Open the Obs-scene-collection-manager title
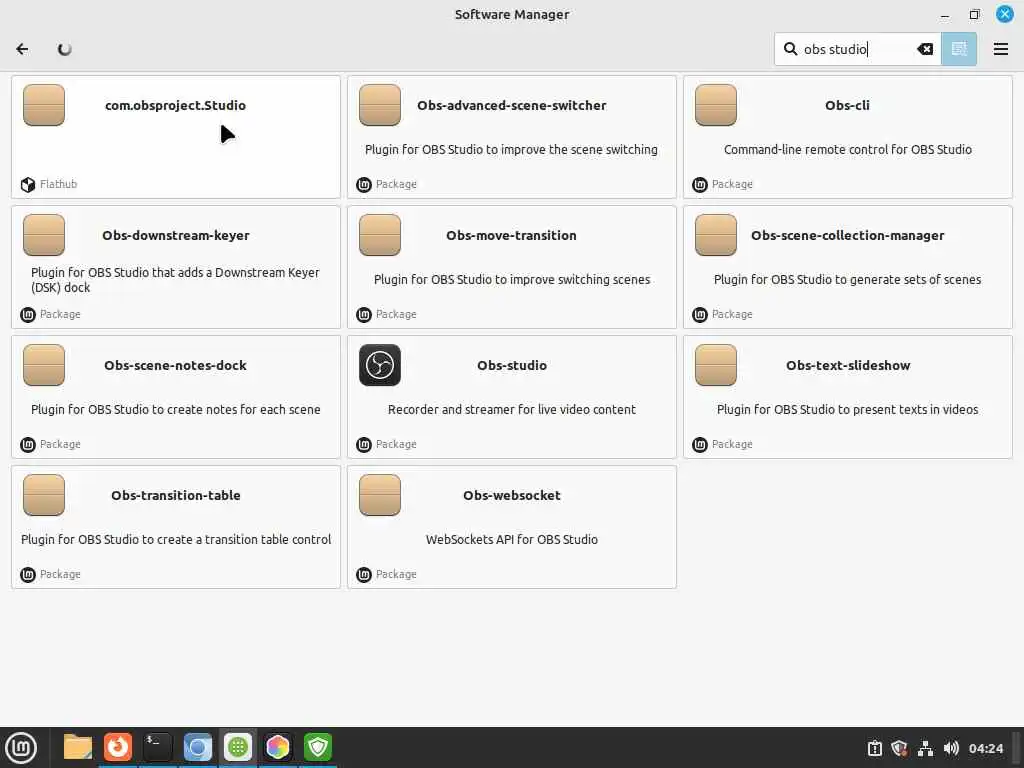The image size is (1024, 768). point(847,235)
